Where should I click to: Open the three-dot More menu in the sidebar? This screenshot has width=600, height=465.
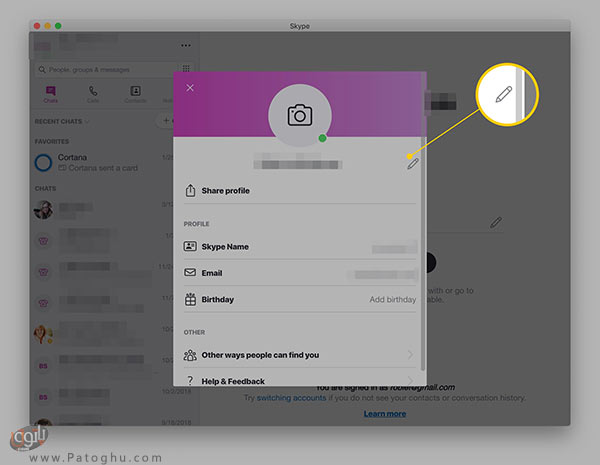tap(186, 46)
